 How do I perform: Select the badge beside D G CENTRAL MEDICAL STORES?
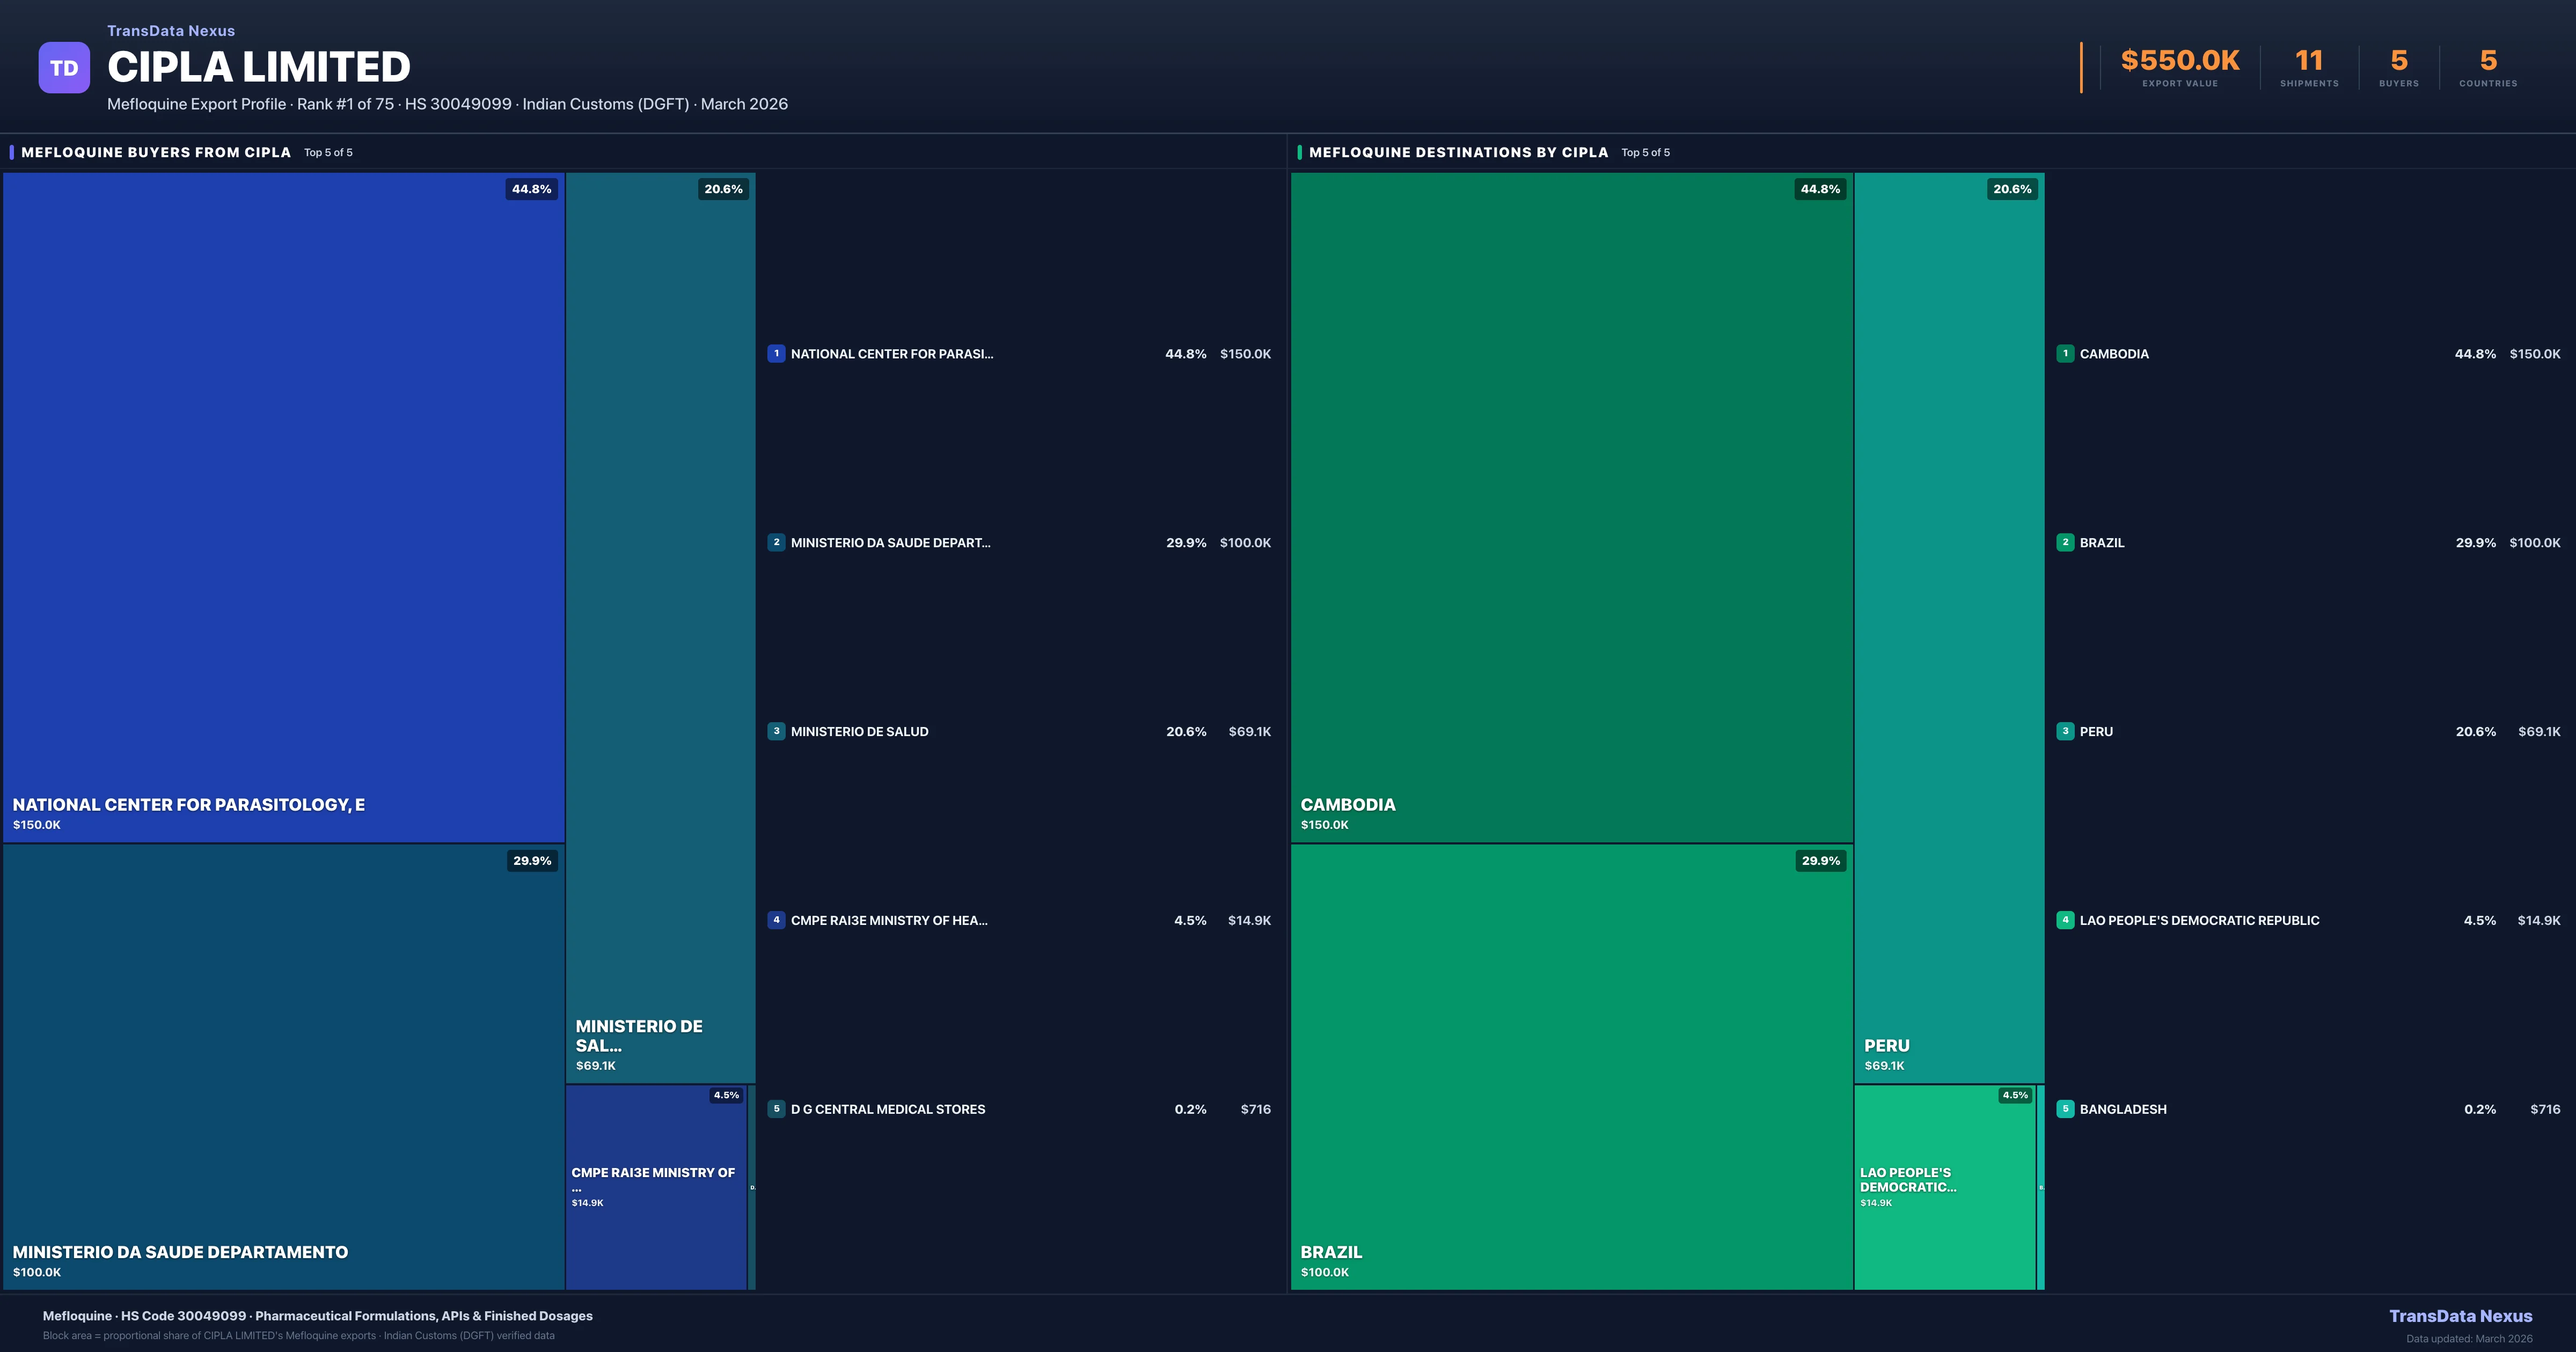(777, 1109)
